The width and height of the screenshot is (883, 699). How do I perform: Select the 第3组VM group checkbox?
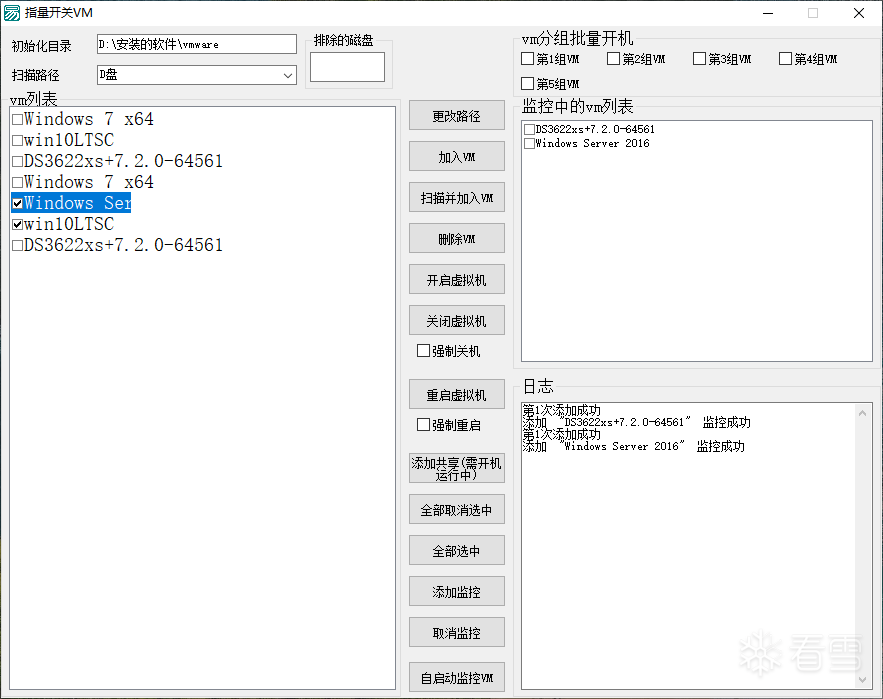700,59
